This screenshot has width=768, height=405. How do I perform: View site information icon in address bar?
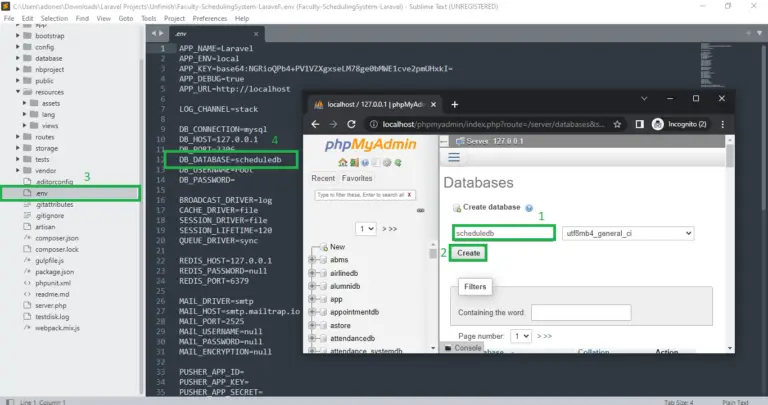(374, 124)
